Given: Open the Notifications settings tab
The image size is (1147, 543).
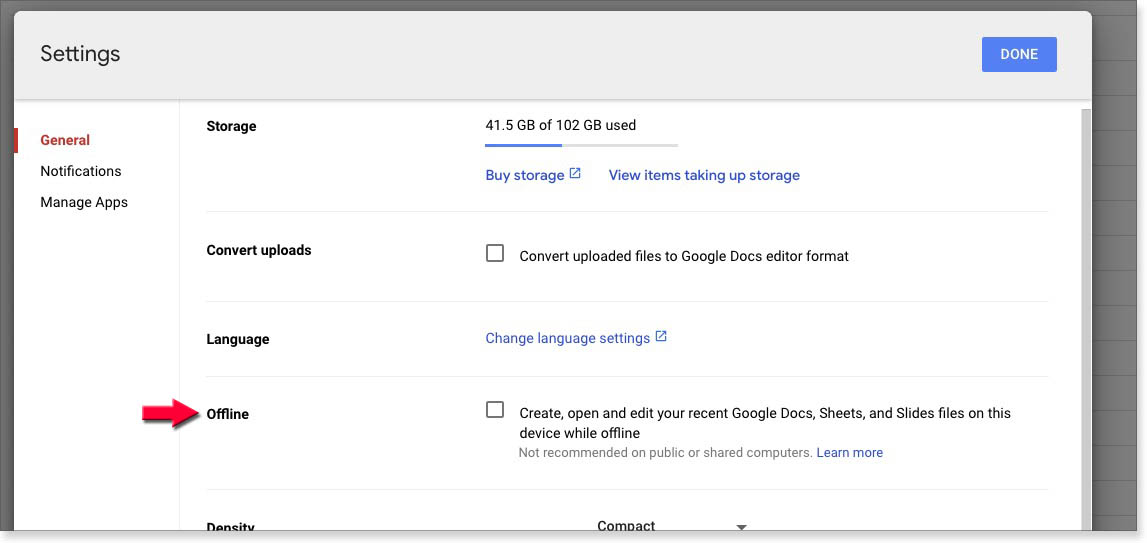Looking at the screenshot, I should point(80,171).
